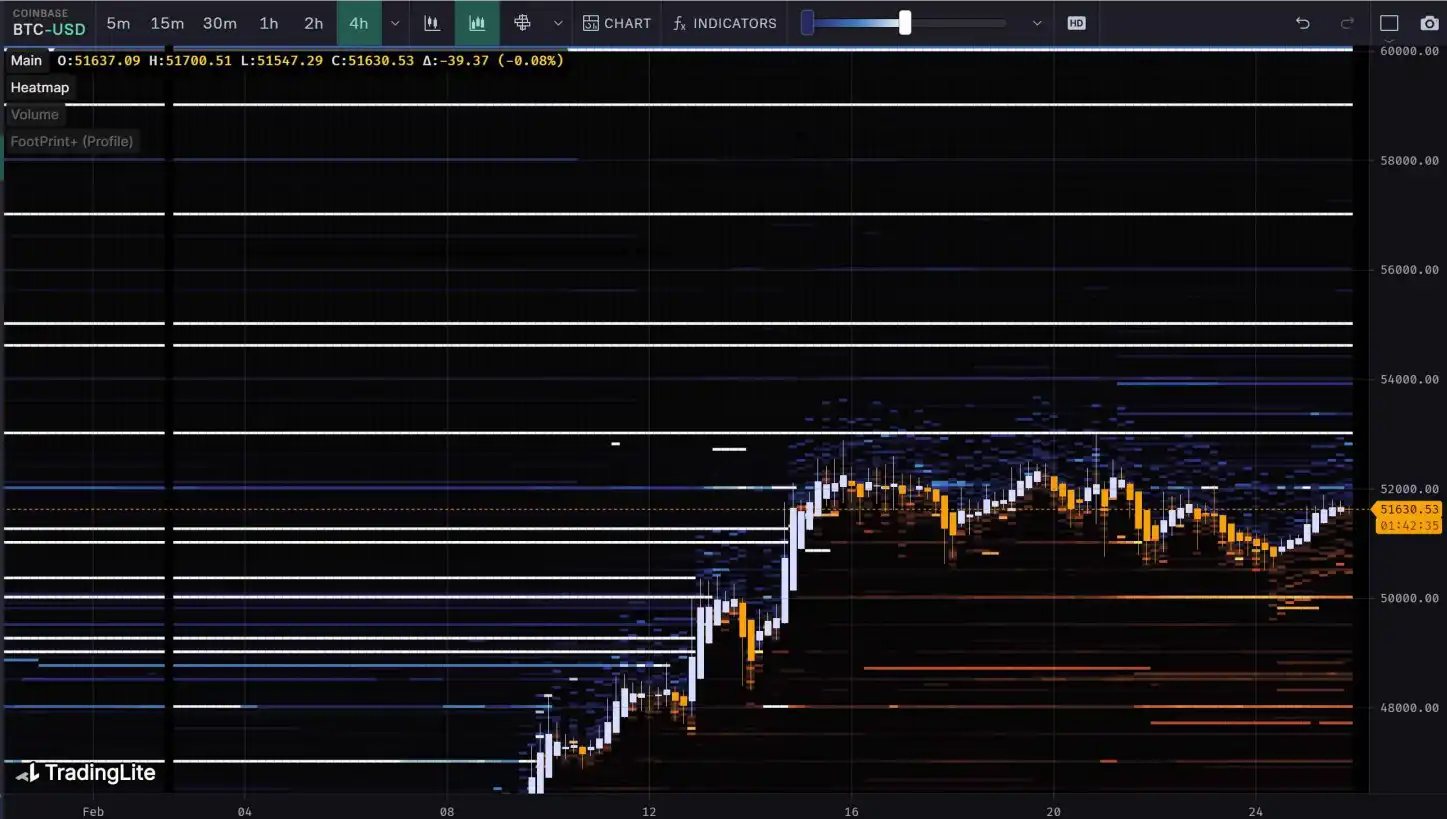Image resolution: width=1447 pixels, height=819 pixels.
Task: Switch to the 5m timeframe
Action: coord(118,23)
